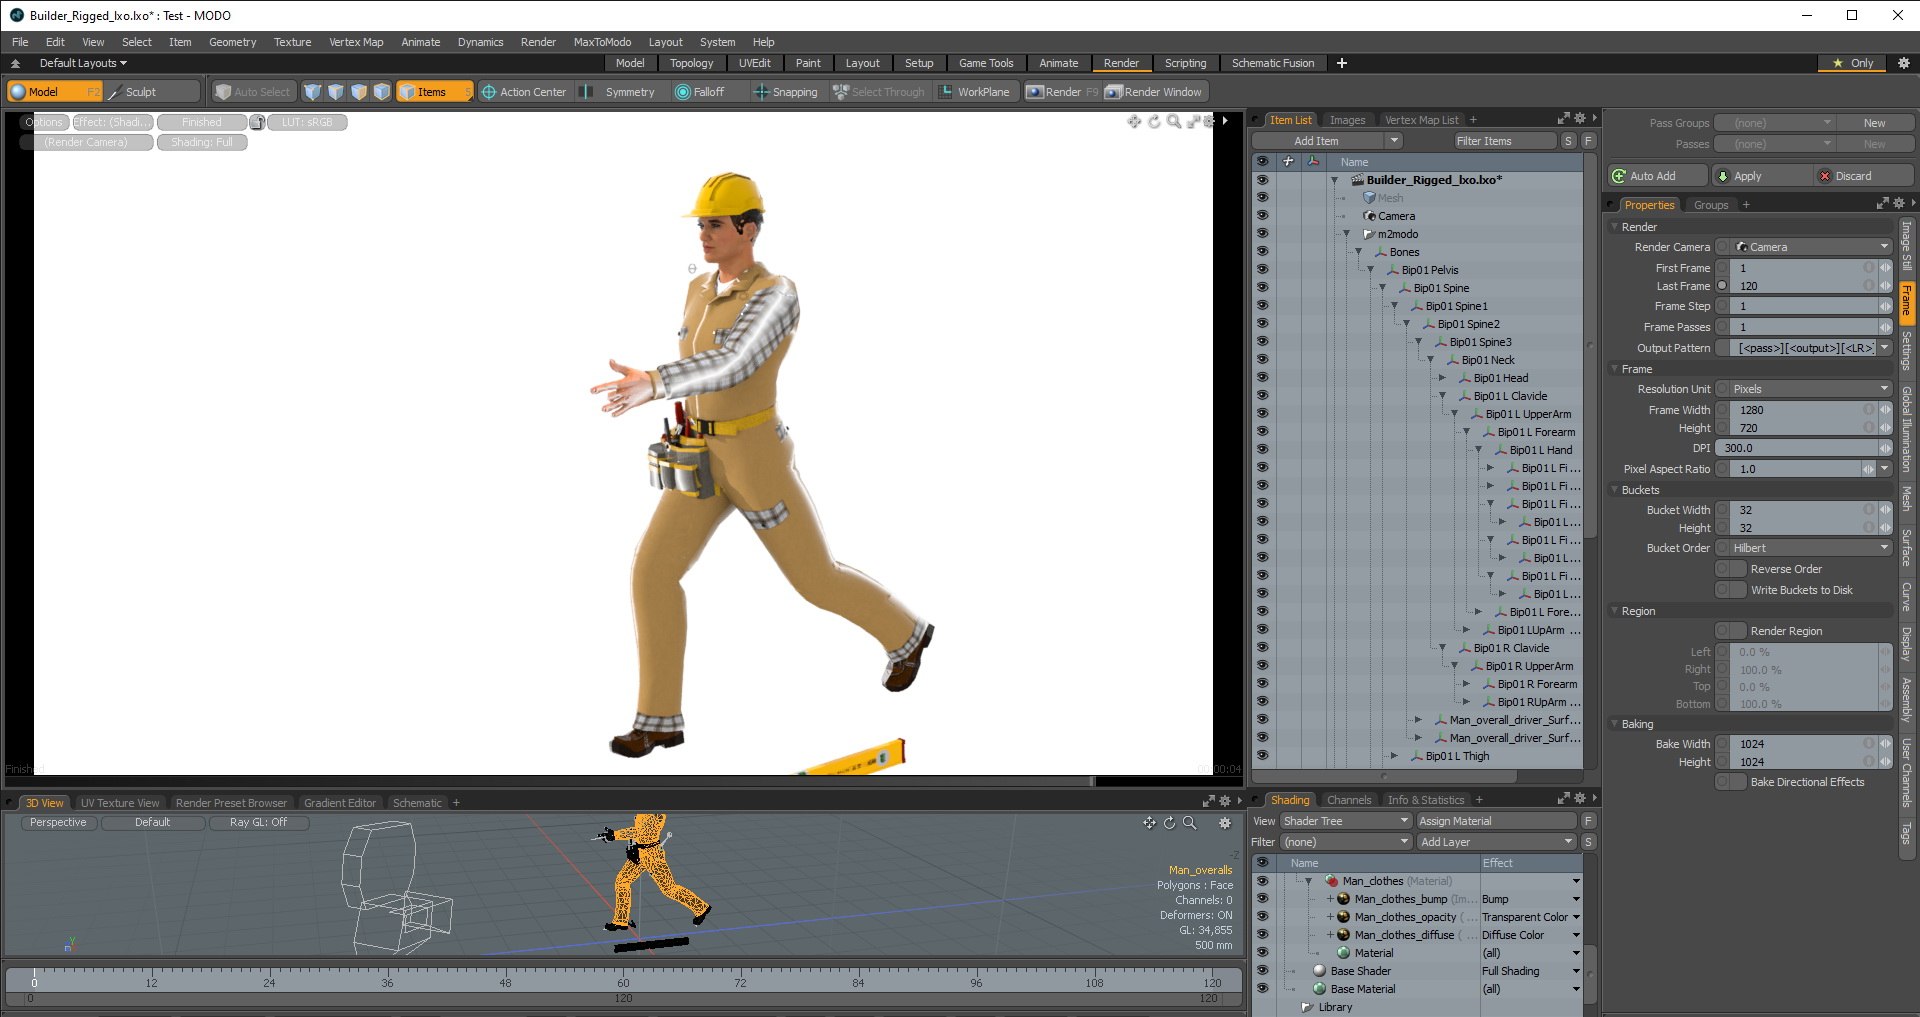Viewport: 1920px width, 1017px height.
Task: Click the Add Layer button
Action: [1496, 842]
